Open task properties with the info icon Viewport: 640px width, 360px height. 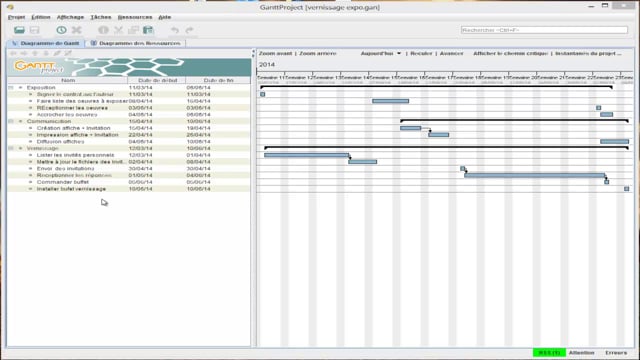[x=103, y=30]
